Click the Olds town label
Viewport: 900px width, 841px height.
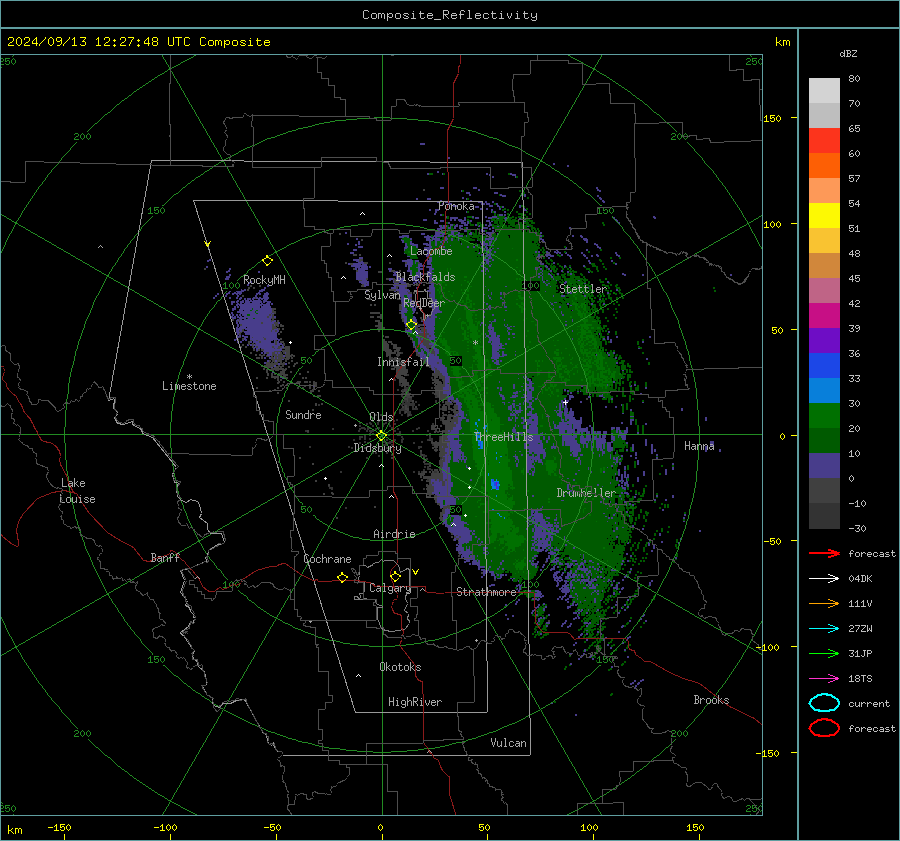(381, 417)
